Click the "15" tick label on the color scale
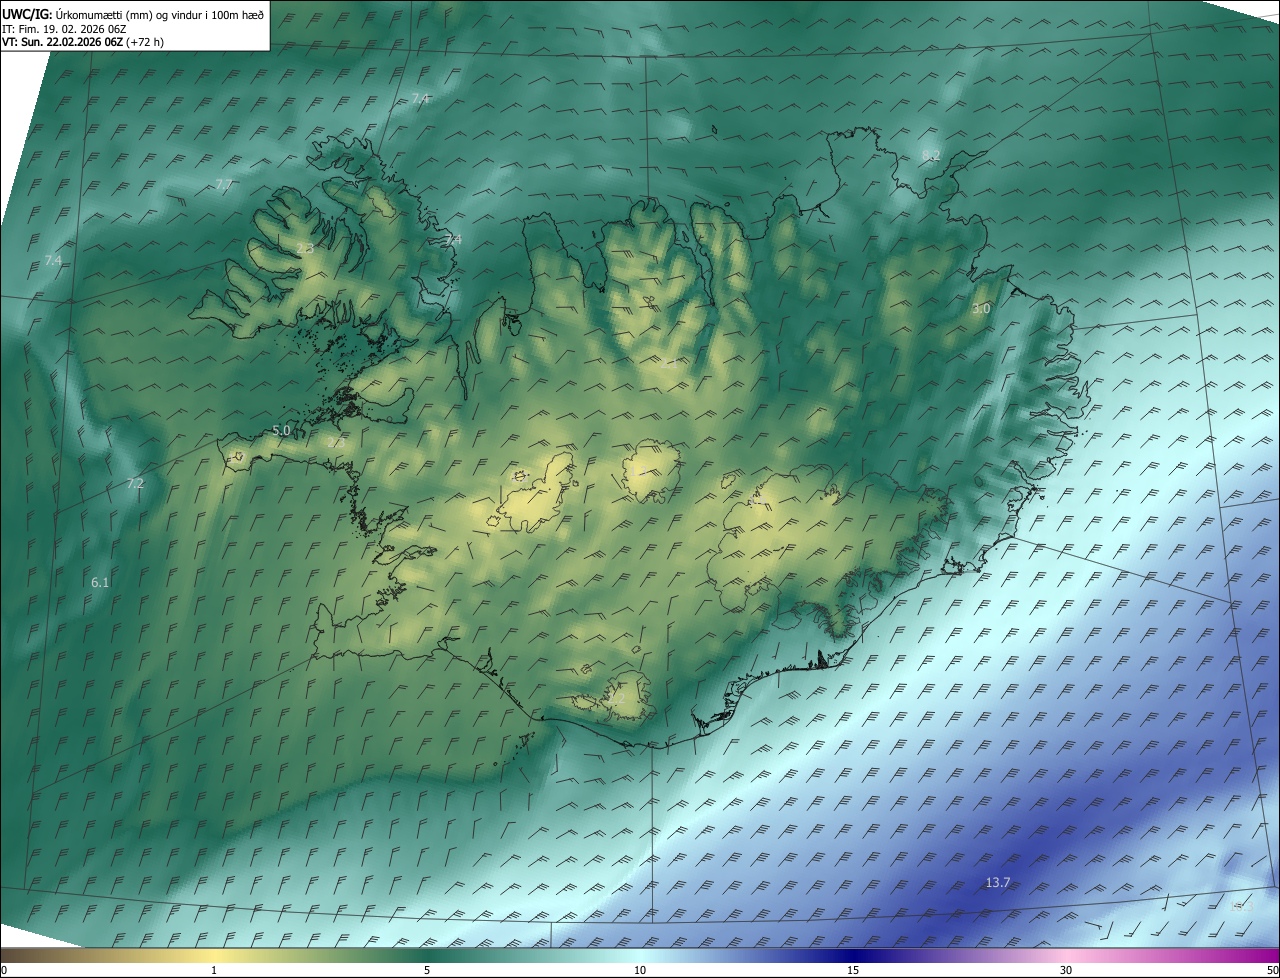This screenshot has height=978, width=1280. pyautogui.click(x=853, y=970)
